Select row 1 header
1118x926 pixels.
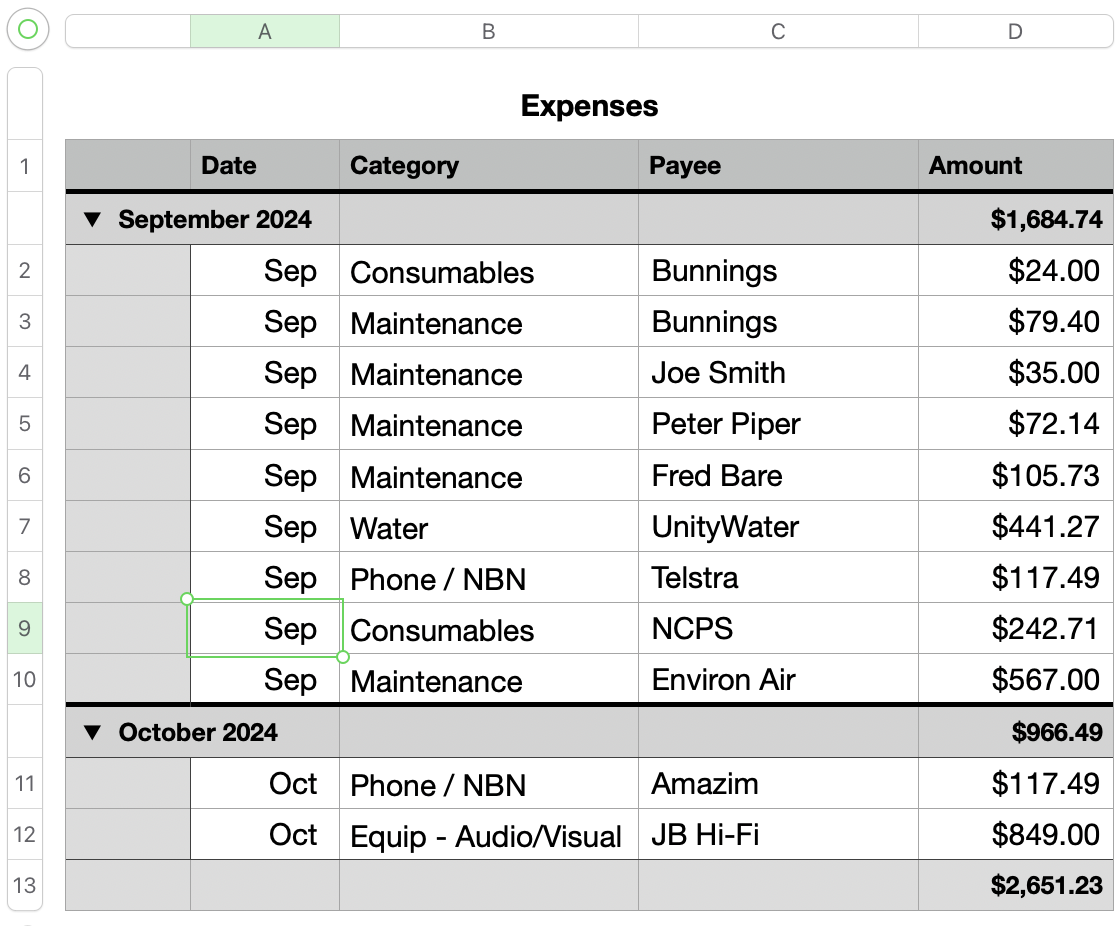[25, 166]
